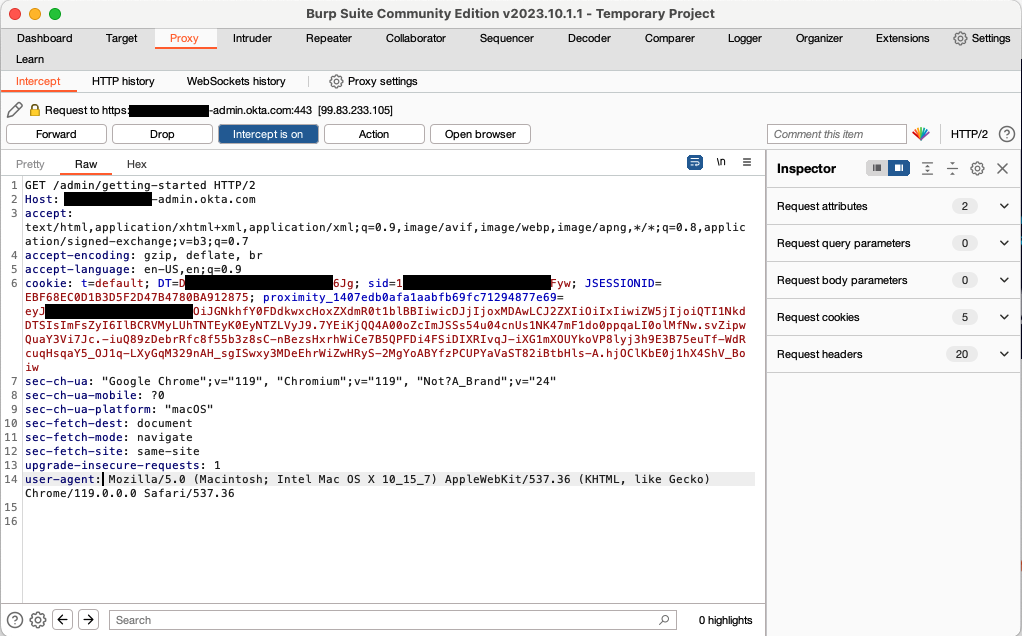
Task: Click the 'GET /admin/getting-started HTTP/2' line
Action: pos(140,185)
